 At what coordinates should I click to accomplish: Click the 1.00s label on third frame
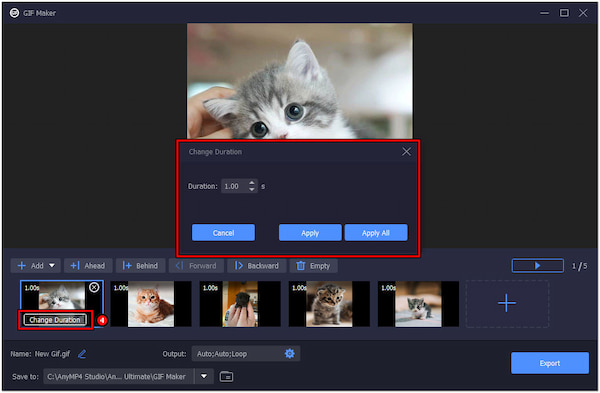pos(210,288)
